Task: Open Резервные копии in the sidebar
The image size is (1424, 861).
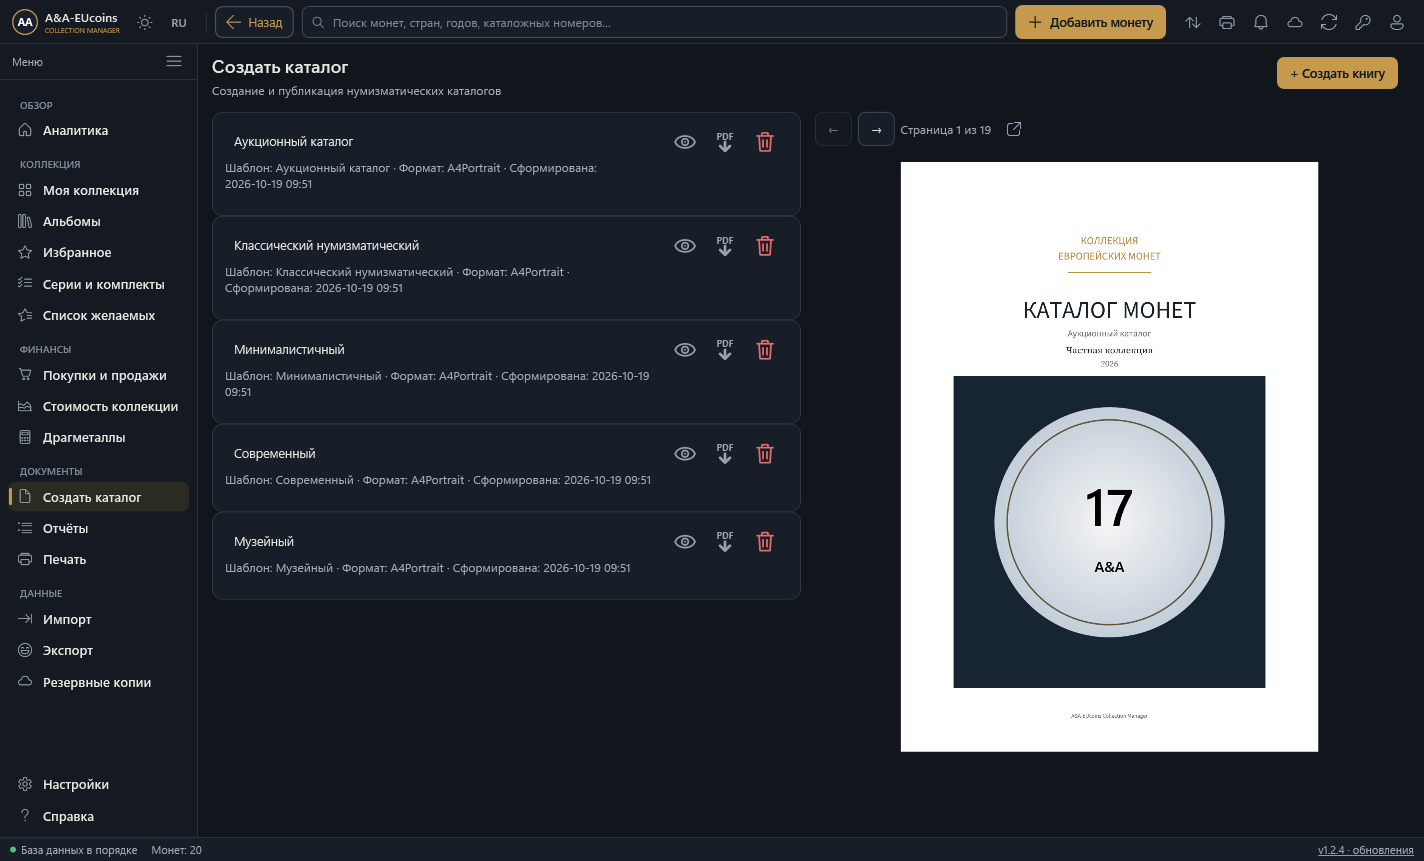Action: (x=98, y=683)
